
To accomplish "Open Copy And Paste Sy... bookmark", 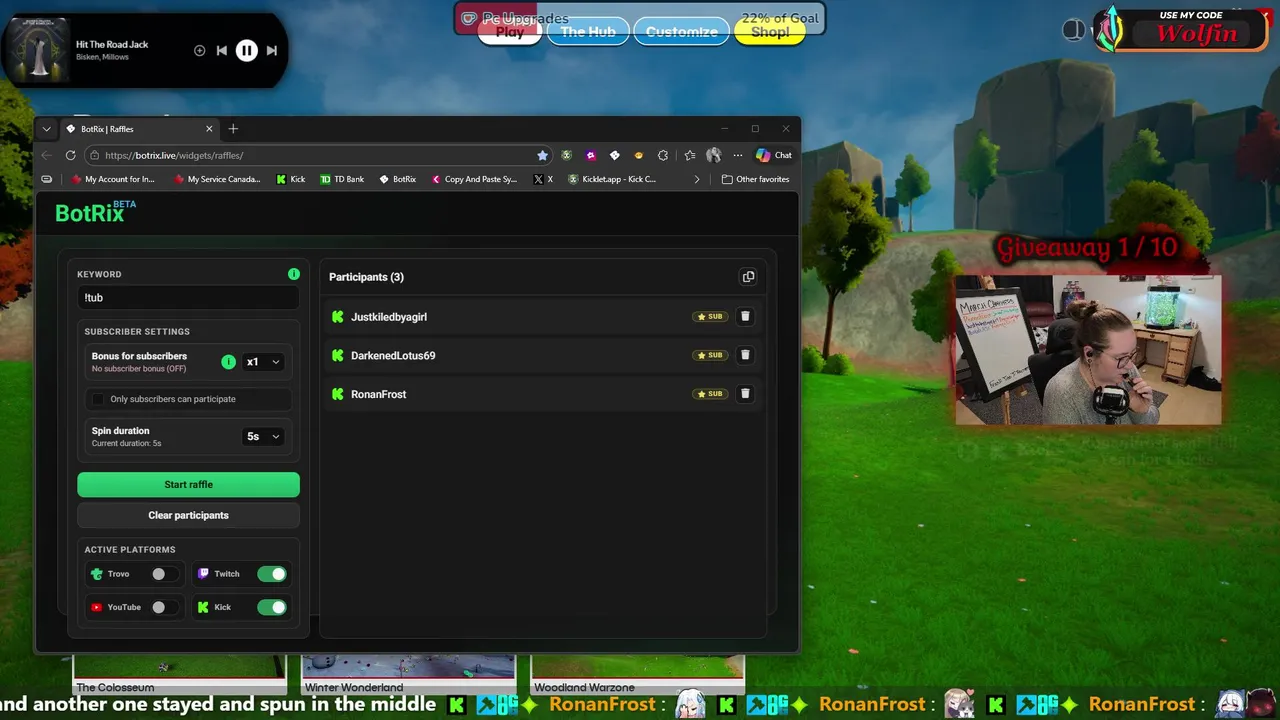I will 474,179.
